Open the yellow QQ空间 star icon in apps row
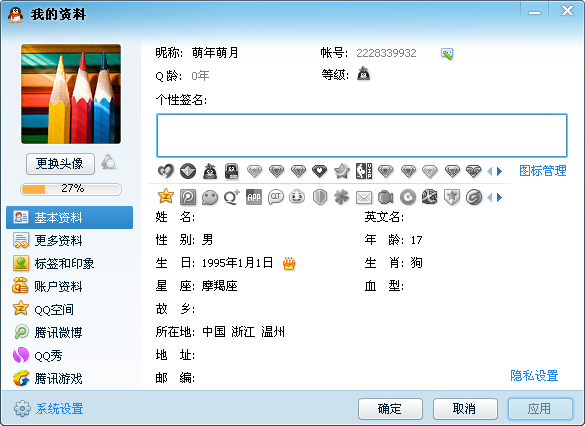The width and height of the screenshot is (585, 426). 166,196
